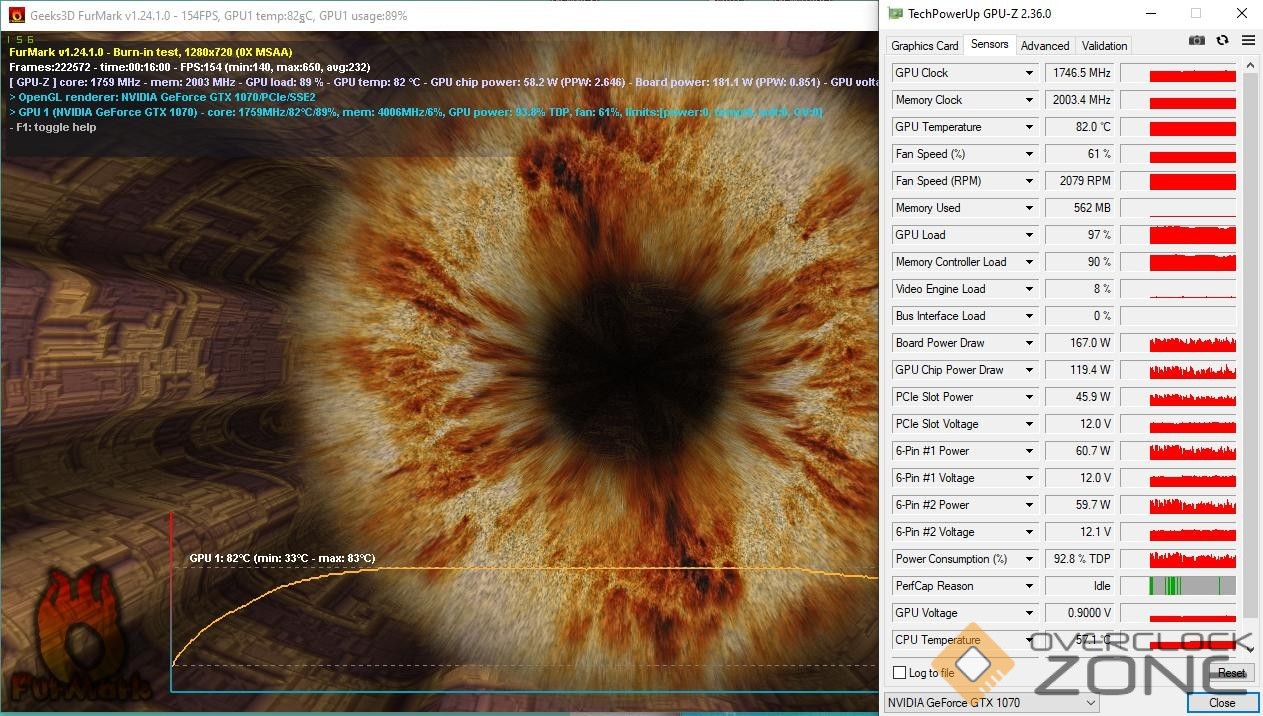This screenshot has width=1263, height=716.
Task: Click the GPU-Z app icon in title bar
Action: click(894, 14)
